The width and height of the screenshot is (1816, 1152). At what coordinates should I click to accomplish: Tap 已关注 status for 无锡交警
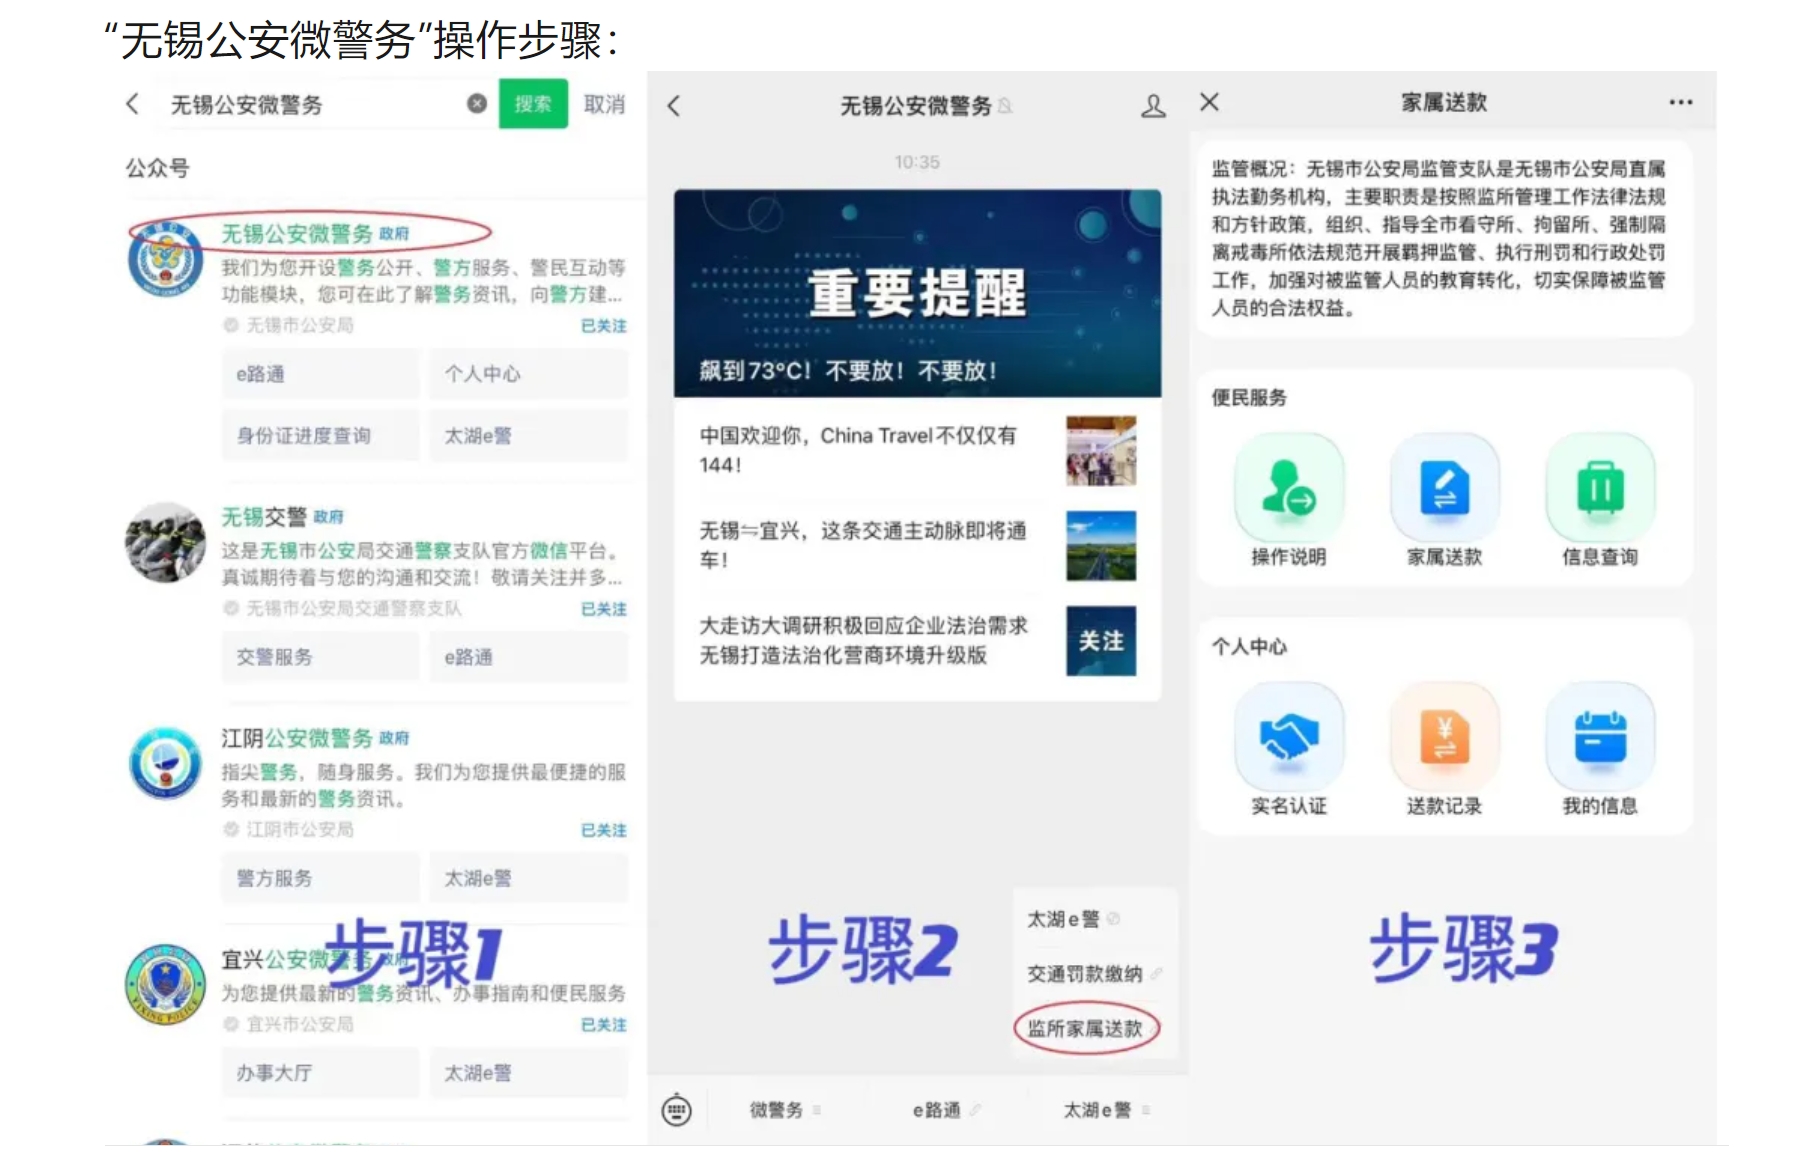coord(604,609)
